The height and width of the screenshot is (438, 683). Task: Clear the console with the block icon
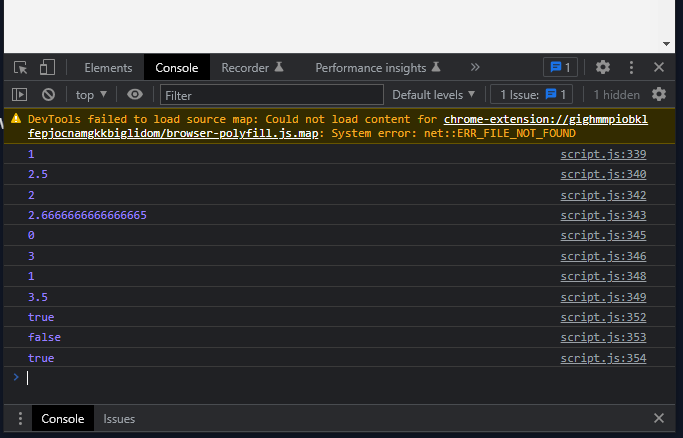click(48, 94)
